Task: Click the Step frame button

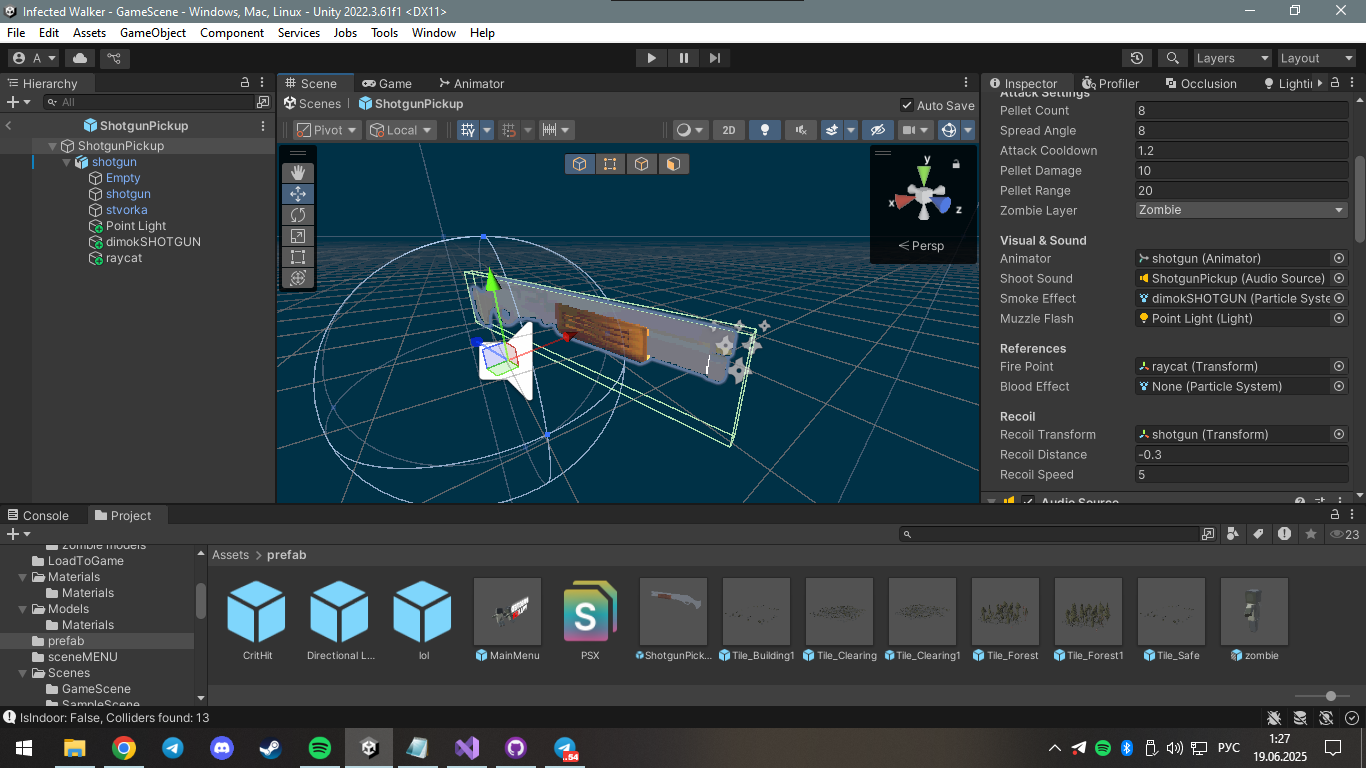Action: [714, 58]
